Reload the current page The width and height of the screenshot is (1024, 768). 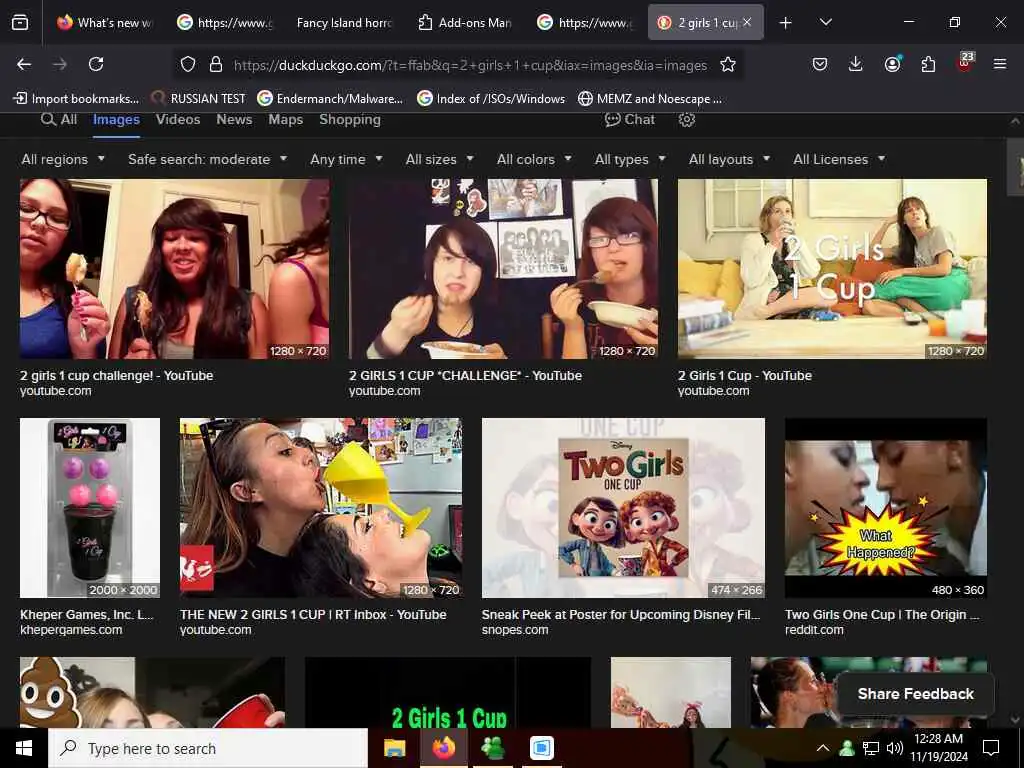pyautogui.click(x=96, y=64)
